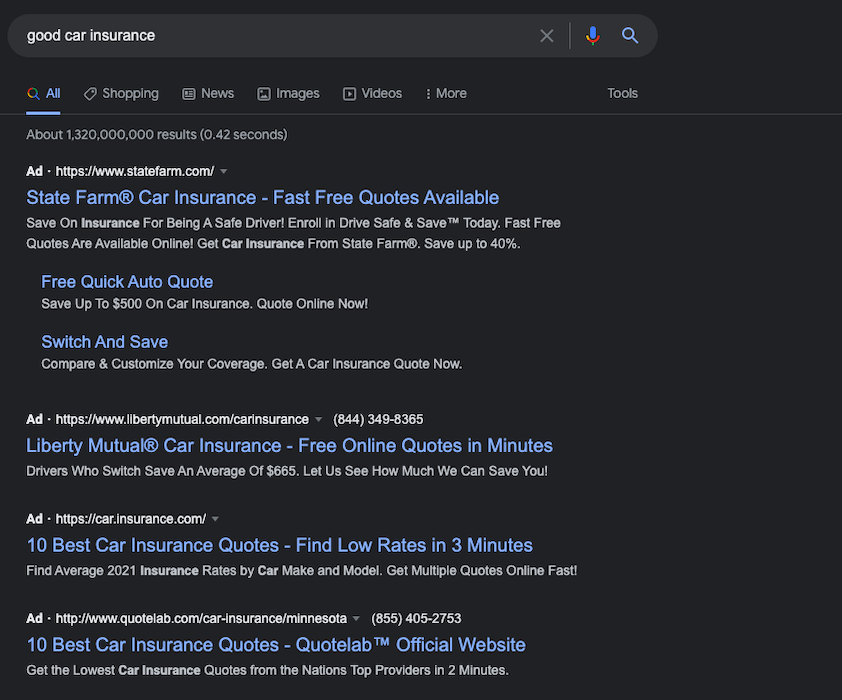The width and height of the screenshot is (842, 700).
Task: Click 'Find Average 2021 Insurance Rates' description
Action: tap(302, 571)
